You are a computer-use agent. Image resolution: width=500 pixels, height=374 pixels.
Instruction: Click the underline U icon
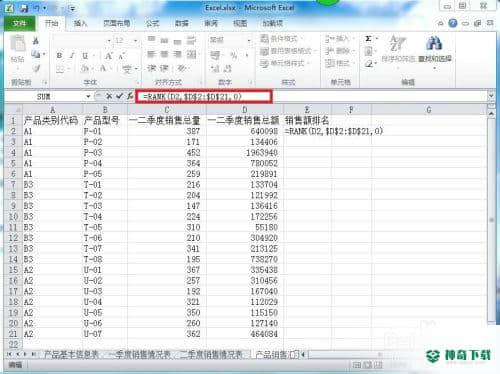(x=85, y=56)
